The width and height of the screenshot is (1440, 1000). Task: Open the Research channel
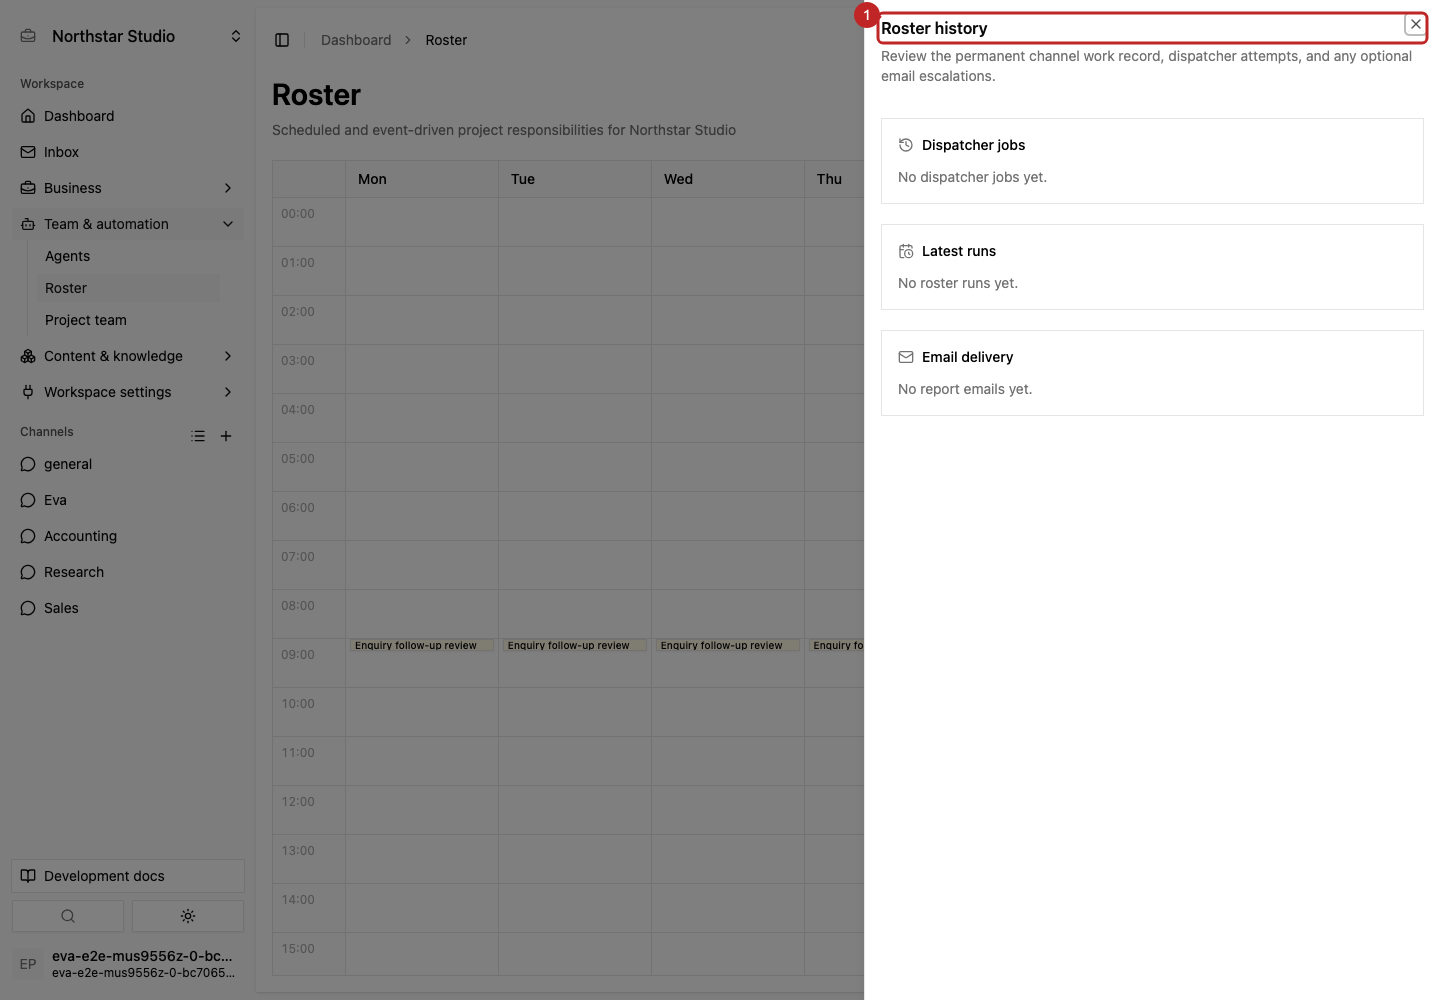tap(128, 572)
